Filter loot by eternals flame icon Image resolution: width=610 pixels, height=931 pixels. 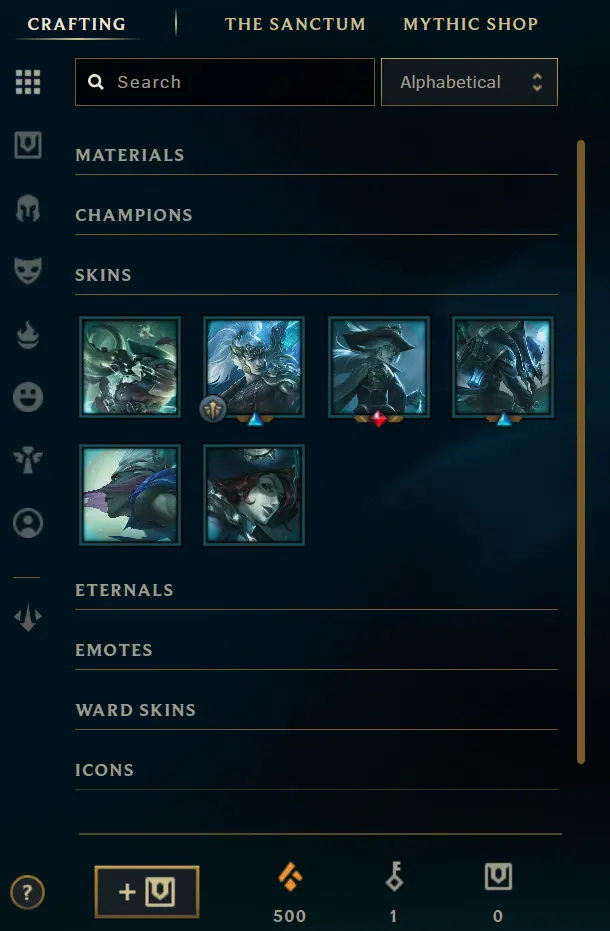[28, 334]
